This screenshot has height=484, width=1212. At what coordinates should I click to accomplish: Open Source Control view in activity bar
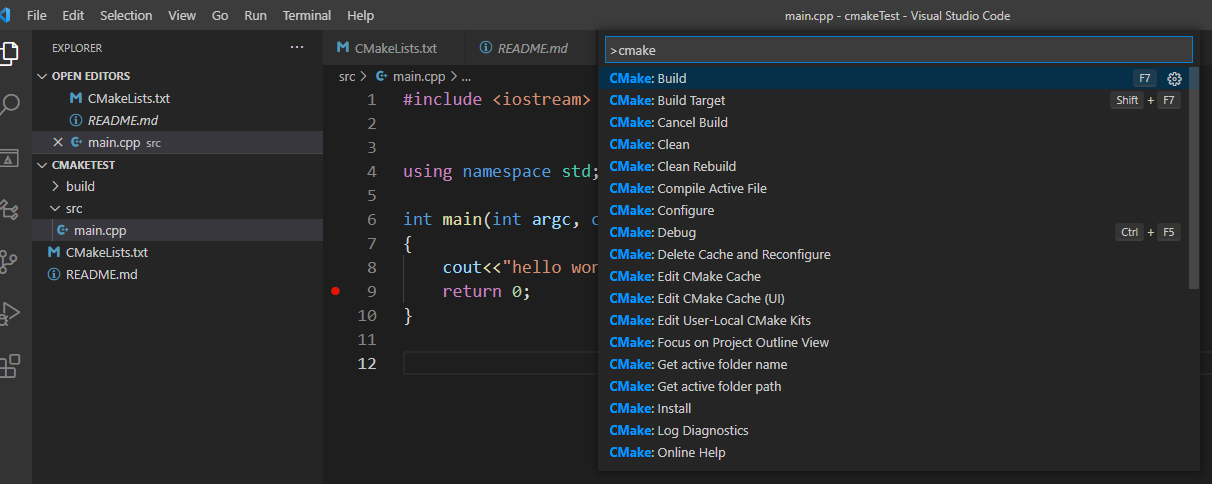click(9, 262)
